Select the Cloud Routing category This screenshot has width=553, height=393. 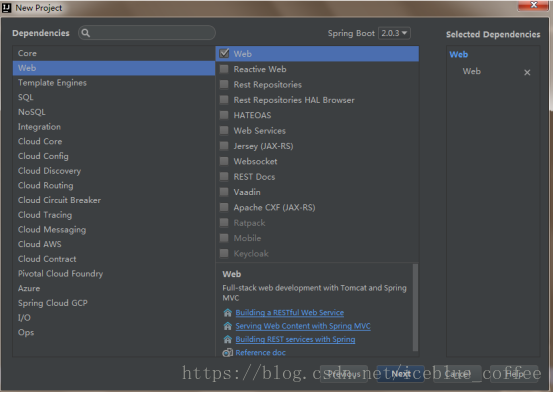pyautogui.click(x=114, y=186)
